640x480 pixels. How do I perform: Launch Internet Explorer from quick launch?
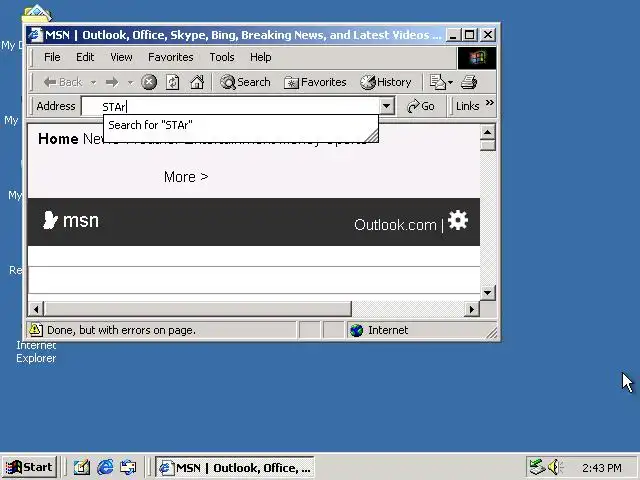105,467
